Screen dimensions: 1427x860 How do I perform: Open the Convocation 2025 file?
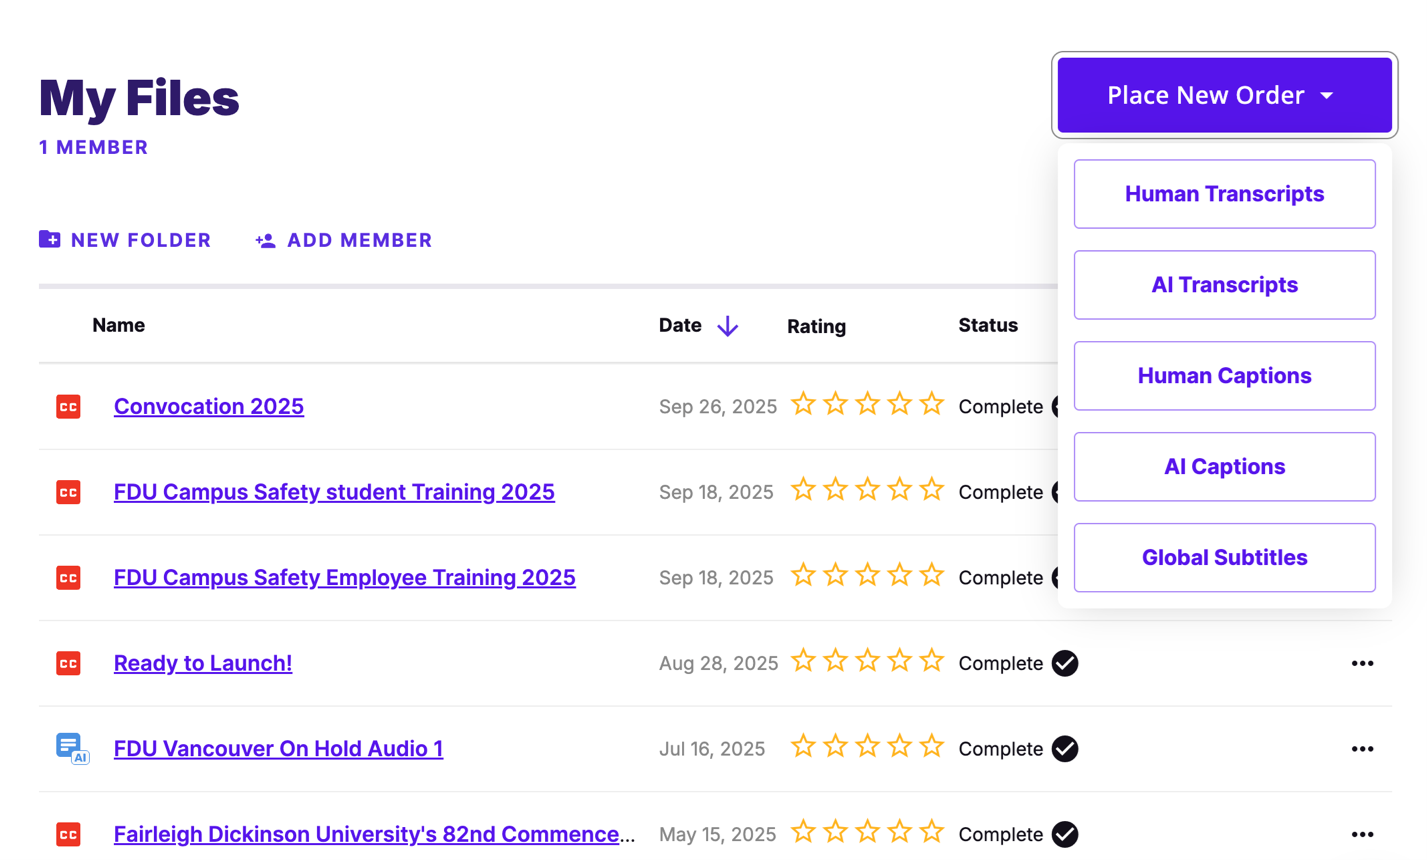(x=208, y=406)
